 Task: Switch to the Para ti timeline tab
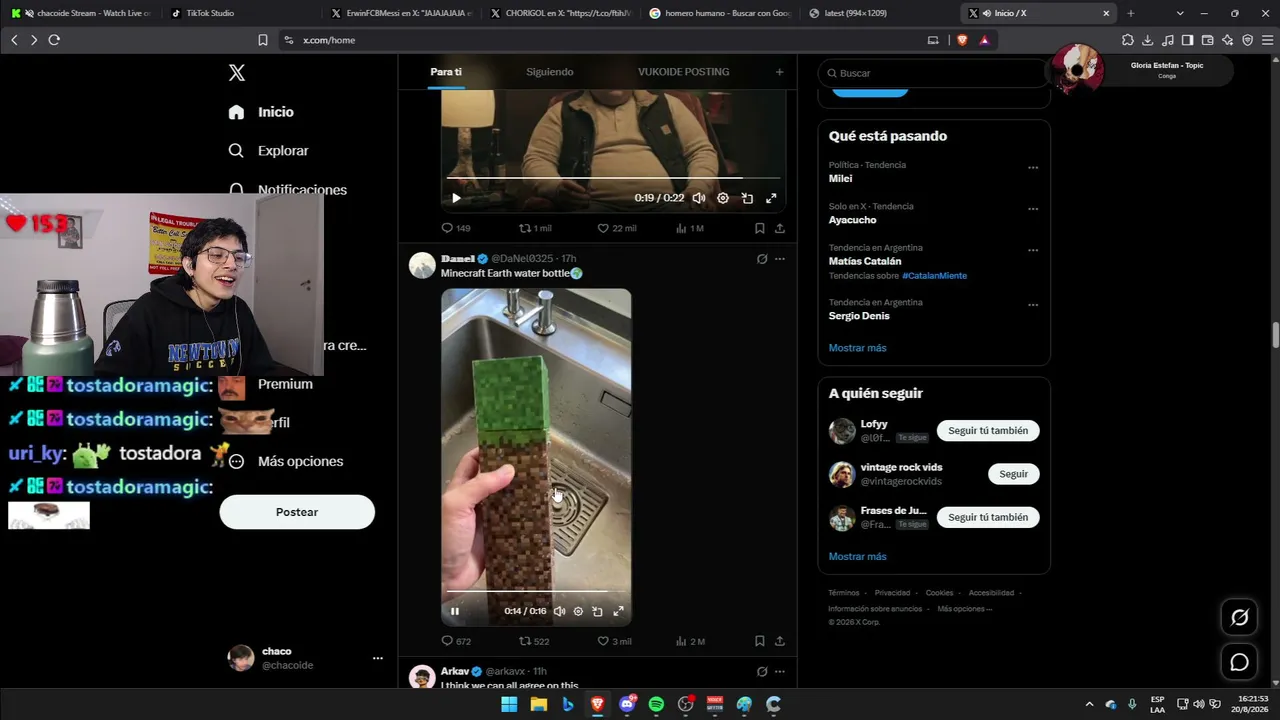[x=446, y=72]
